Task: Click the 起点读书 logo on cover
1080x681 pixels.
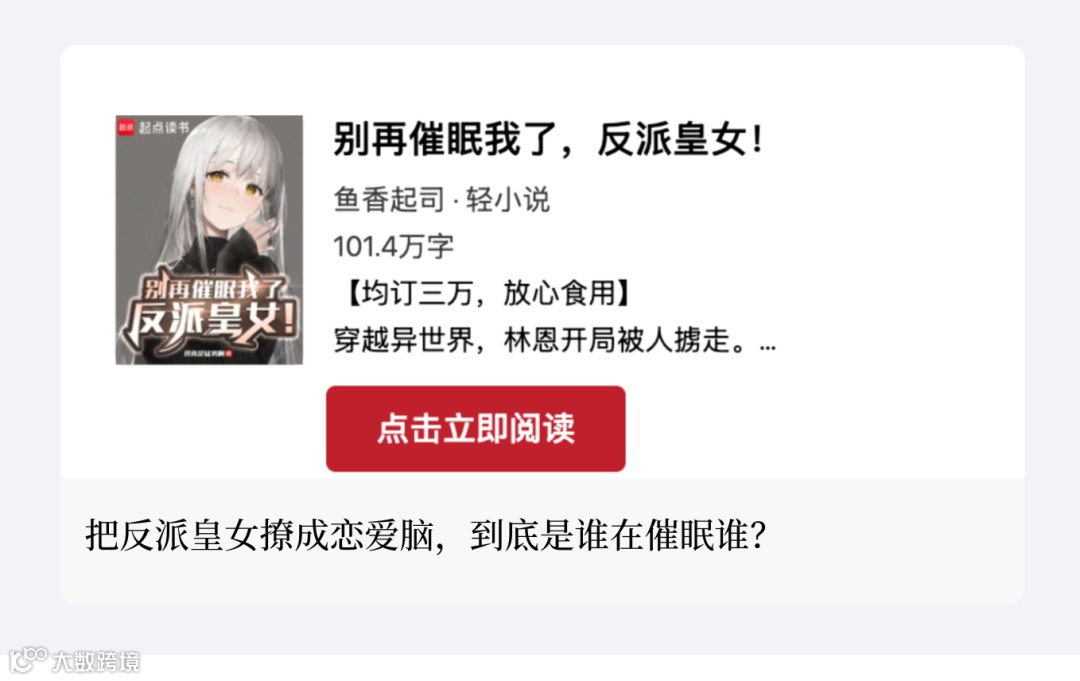Action: (126, 127)
